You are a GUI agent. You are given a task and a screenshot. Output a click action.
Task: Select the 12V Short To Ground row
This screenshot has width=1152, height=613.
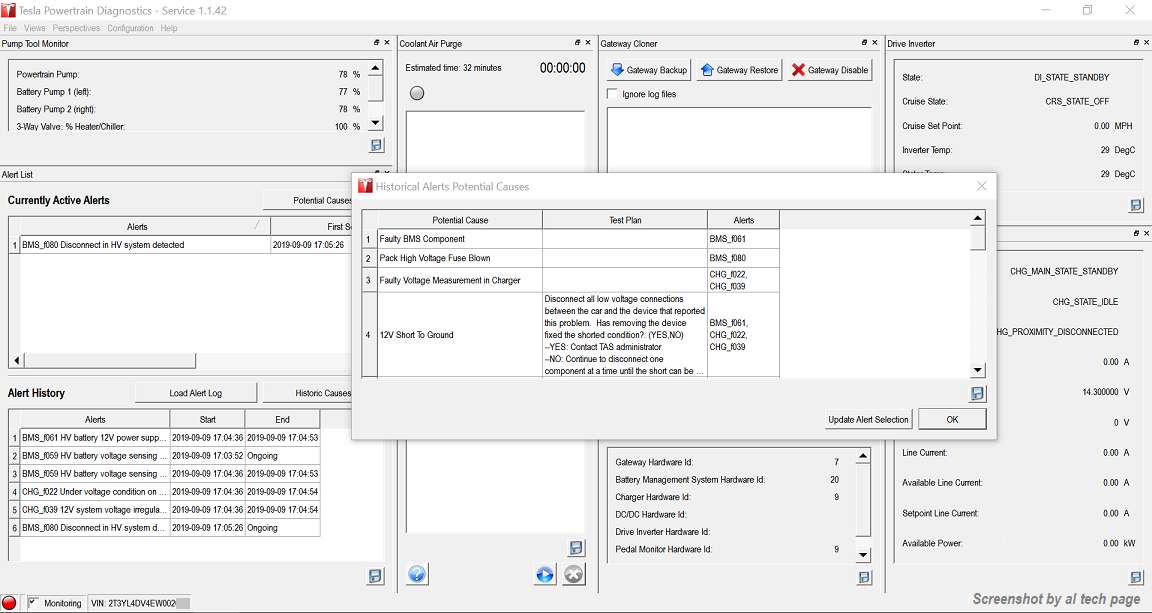tap(459, 335)
